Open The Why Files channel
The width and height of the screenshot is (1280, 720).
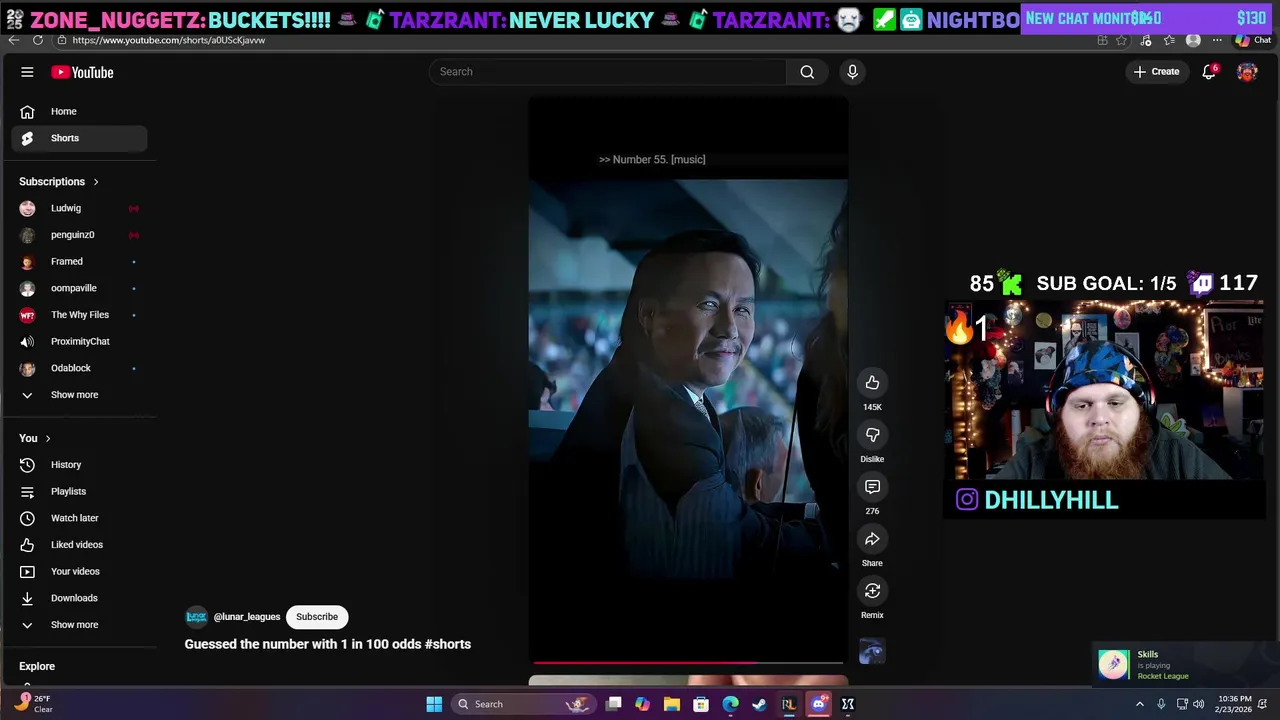click(80, 315)
